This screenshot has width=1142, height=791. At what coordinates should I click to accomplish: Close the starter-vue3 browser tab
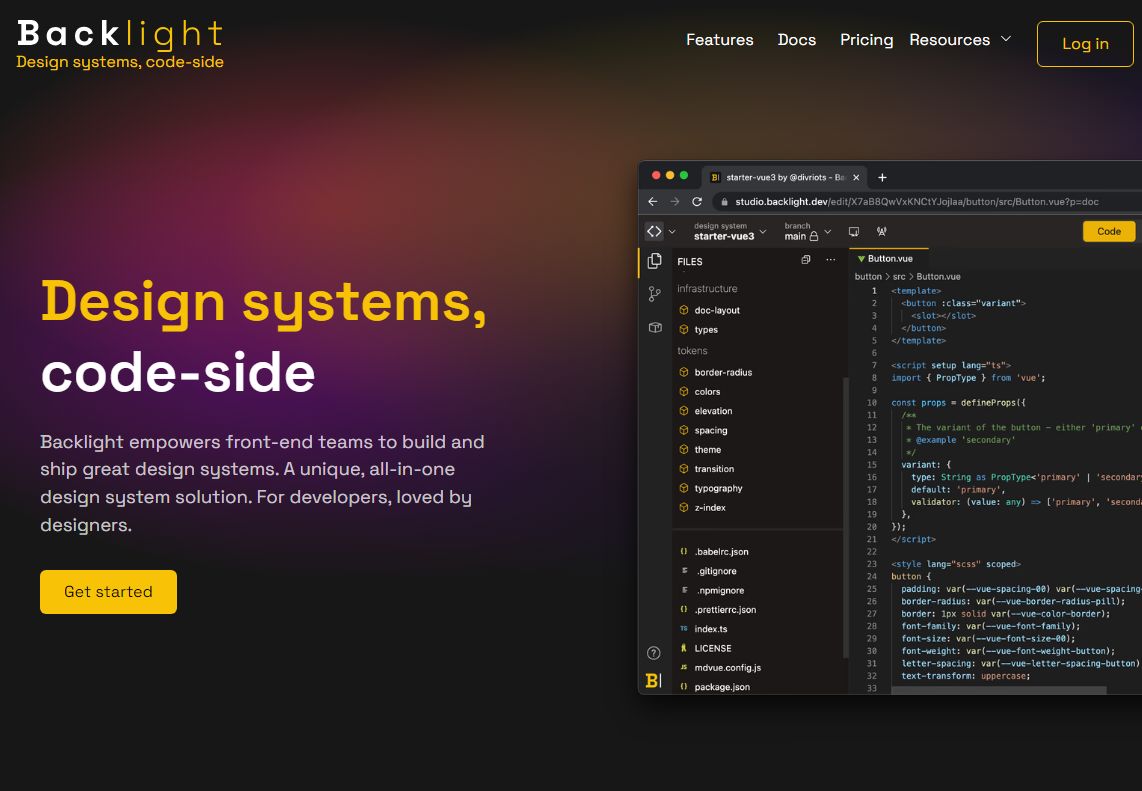(856, 177)
